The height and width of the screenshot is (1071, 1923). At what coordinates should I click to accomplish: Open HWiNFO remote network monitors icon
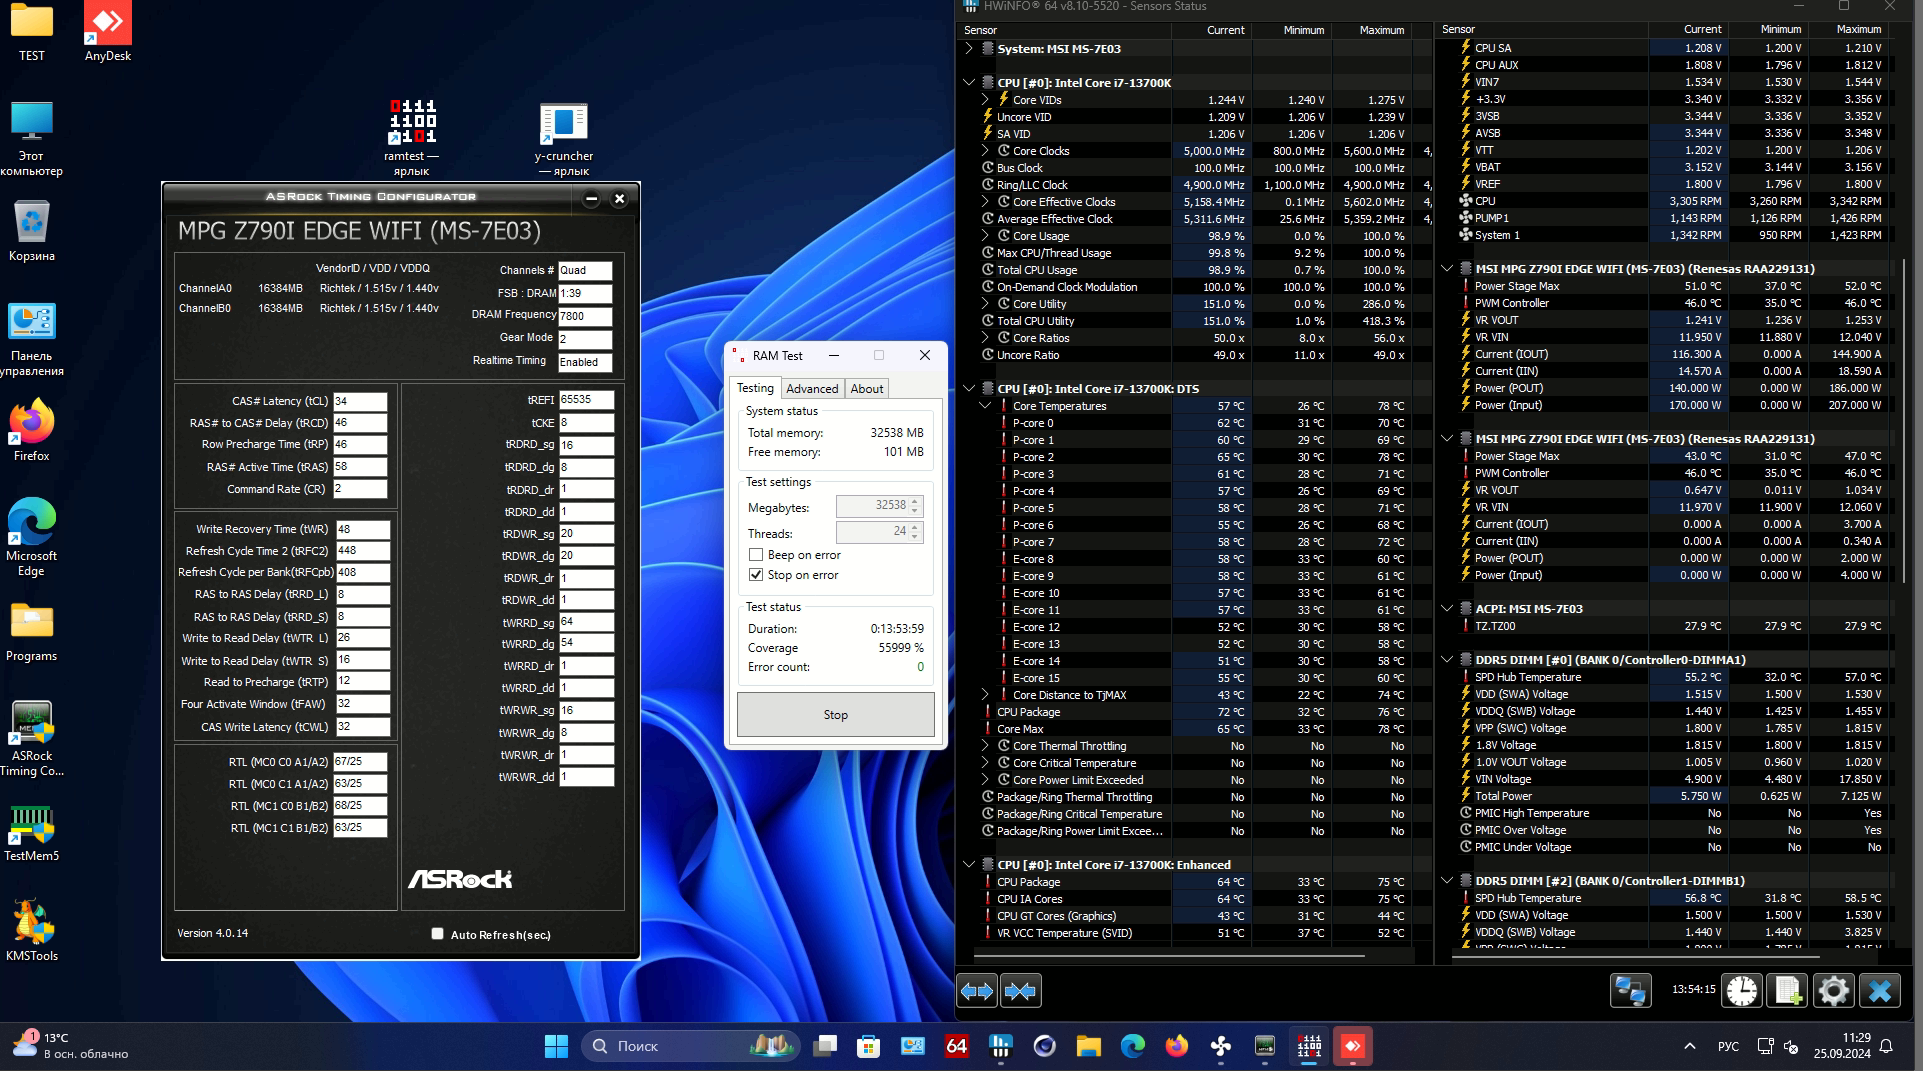click(1630, 991)
